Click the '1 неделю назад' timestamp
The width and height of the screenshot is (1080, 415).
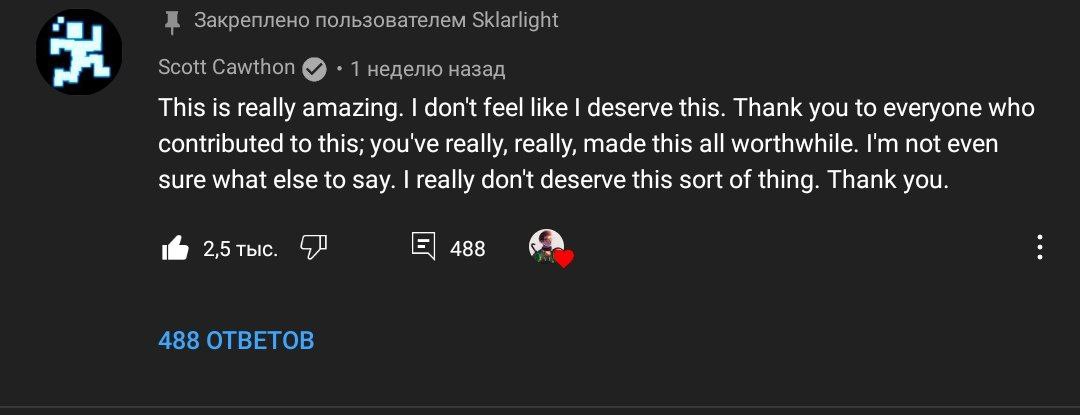427,69
